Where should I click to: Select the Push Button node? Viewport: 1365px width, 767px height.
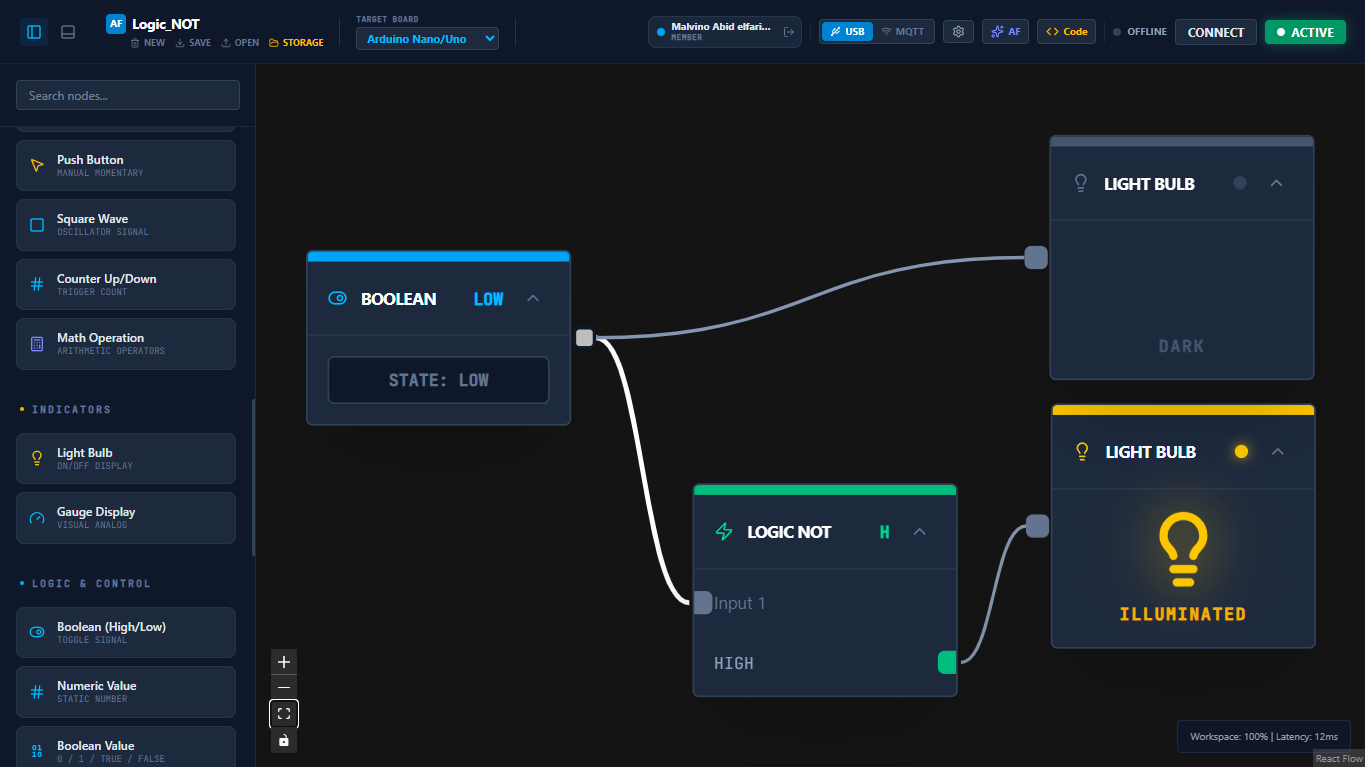126,165
